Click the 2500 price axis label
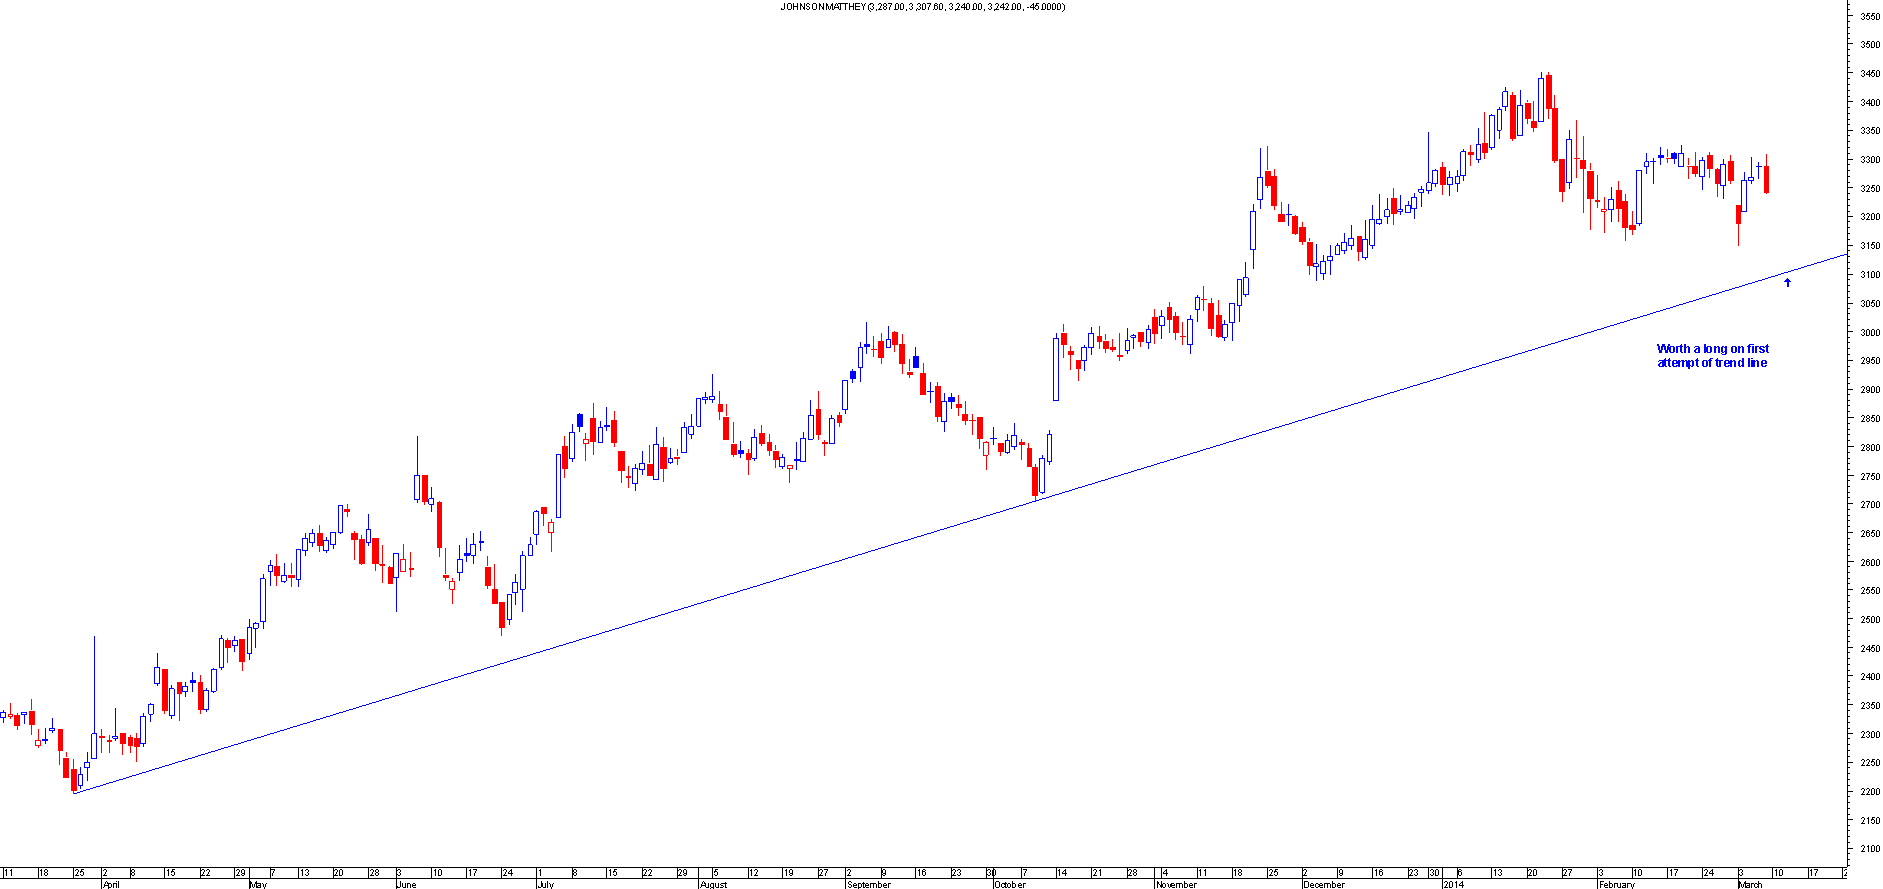This screenshot has height=889, width=1883. pos(1869,620)
